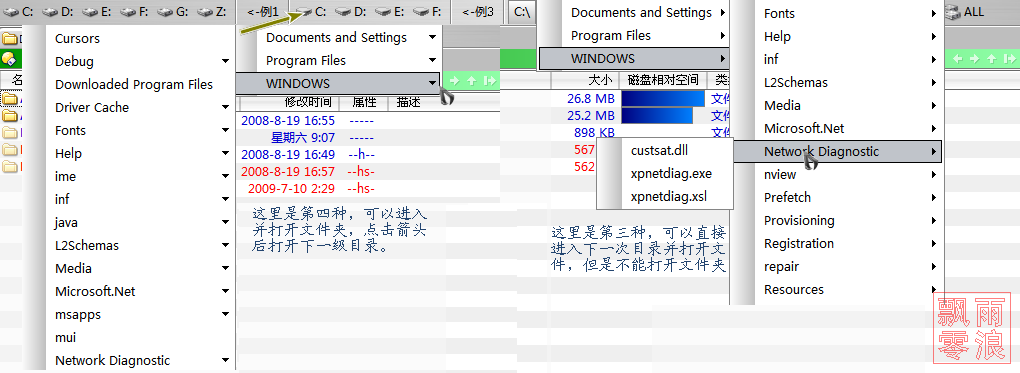
Task: Expand java dropdown arrow
Action: pos(226,223)
